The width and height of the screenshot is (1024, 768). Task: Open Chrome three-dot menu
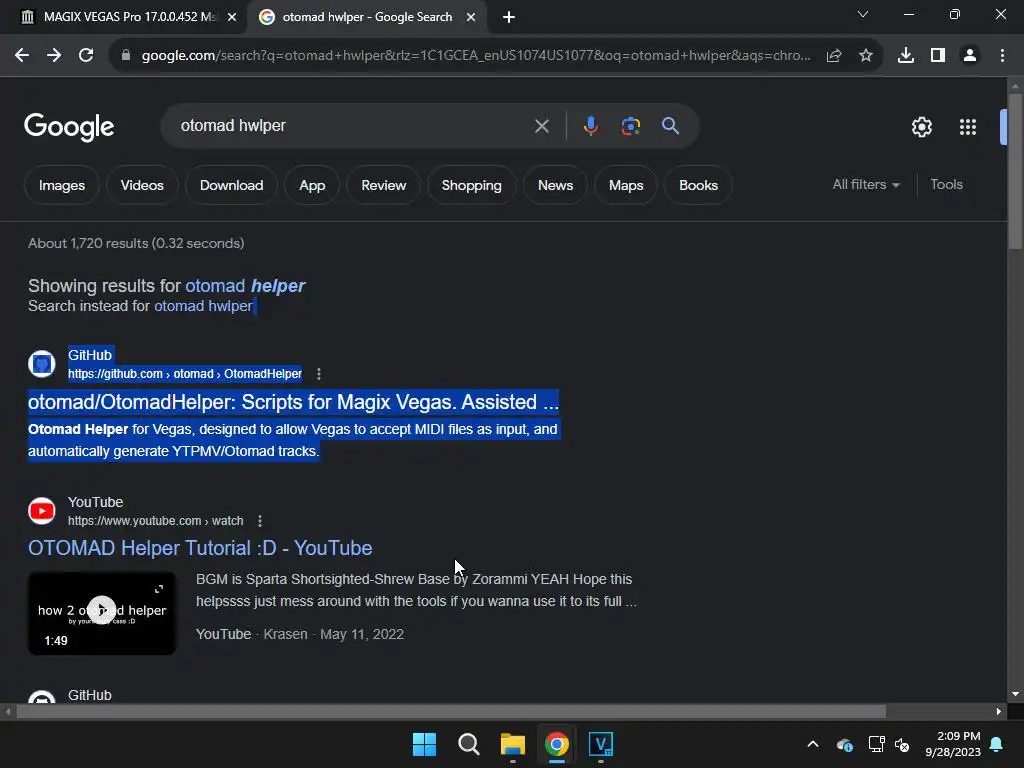(x=1002, y=56)
